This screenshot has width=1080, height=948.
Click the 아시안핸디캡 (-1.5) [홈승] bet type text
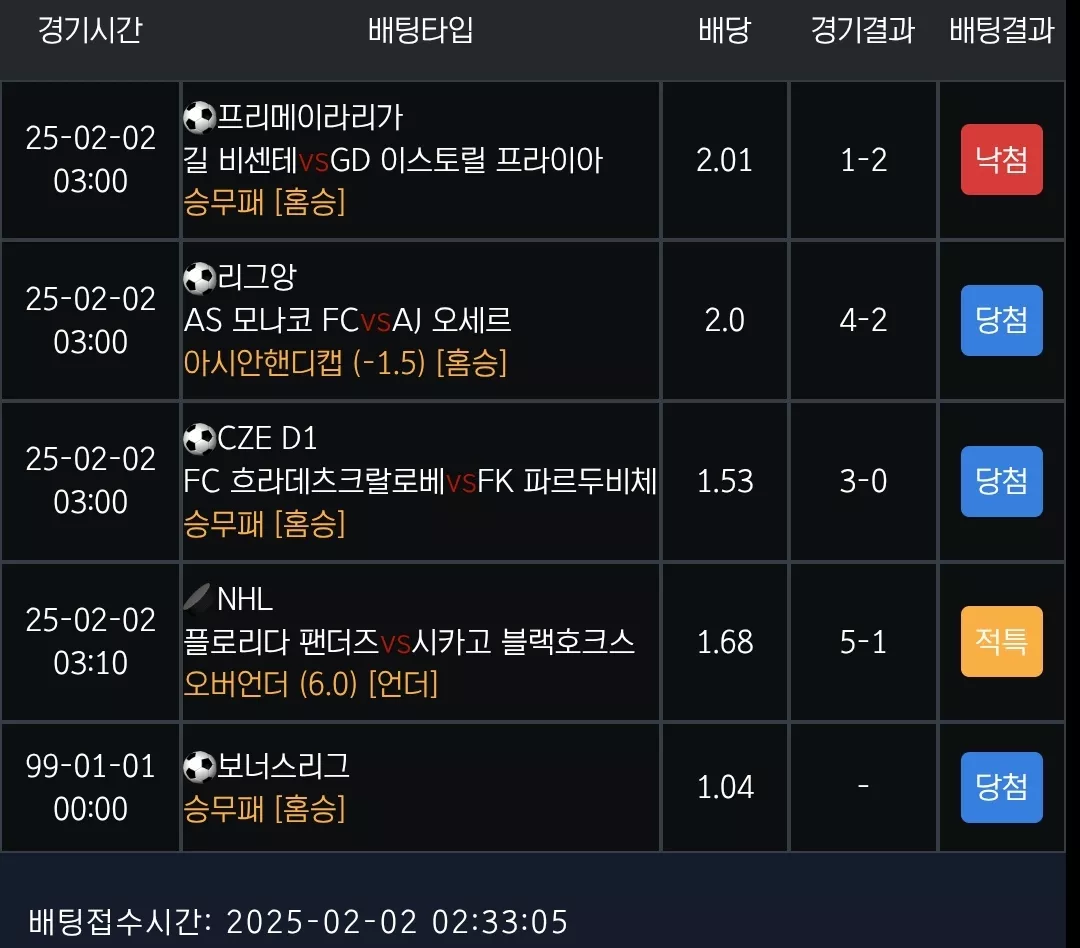345,362
